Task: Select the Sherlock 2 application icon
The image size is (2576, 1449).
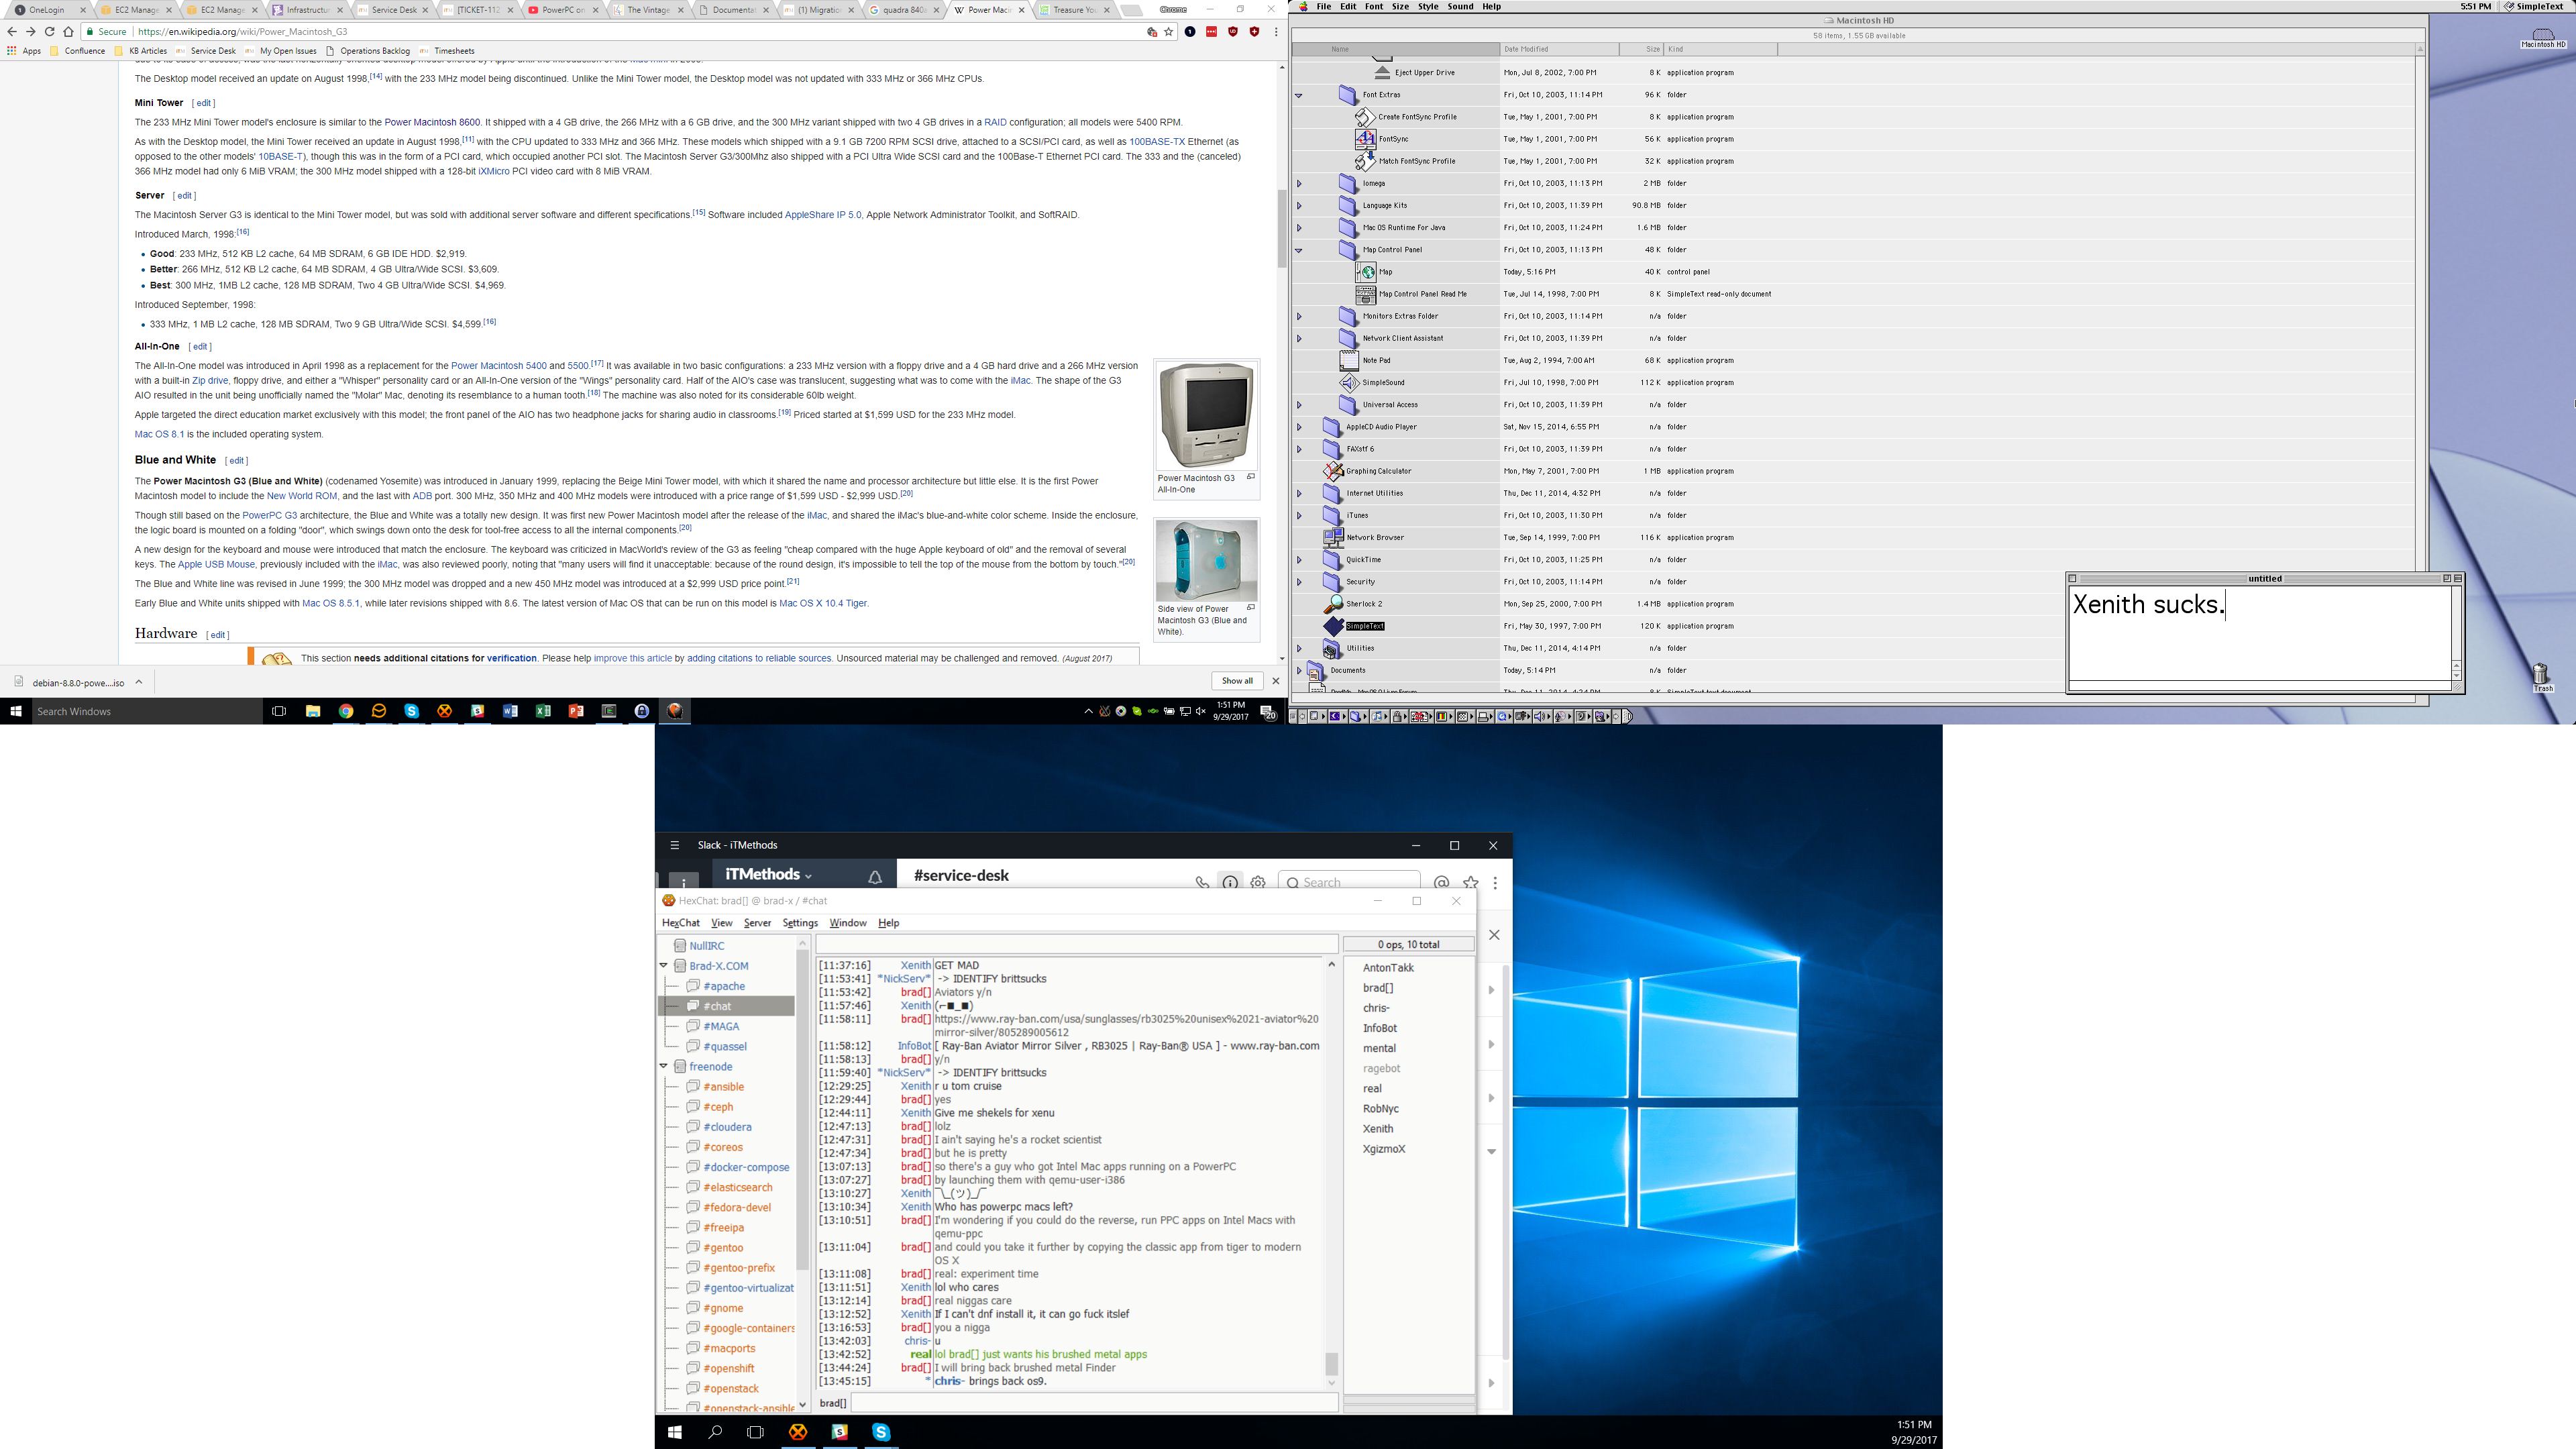Action: 1333,604
